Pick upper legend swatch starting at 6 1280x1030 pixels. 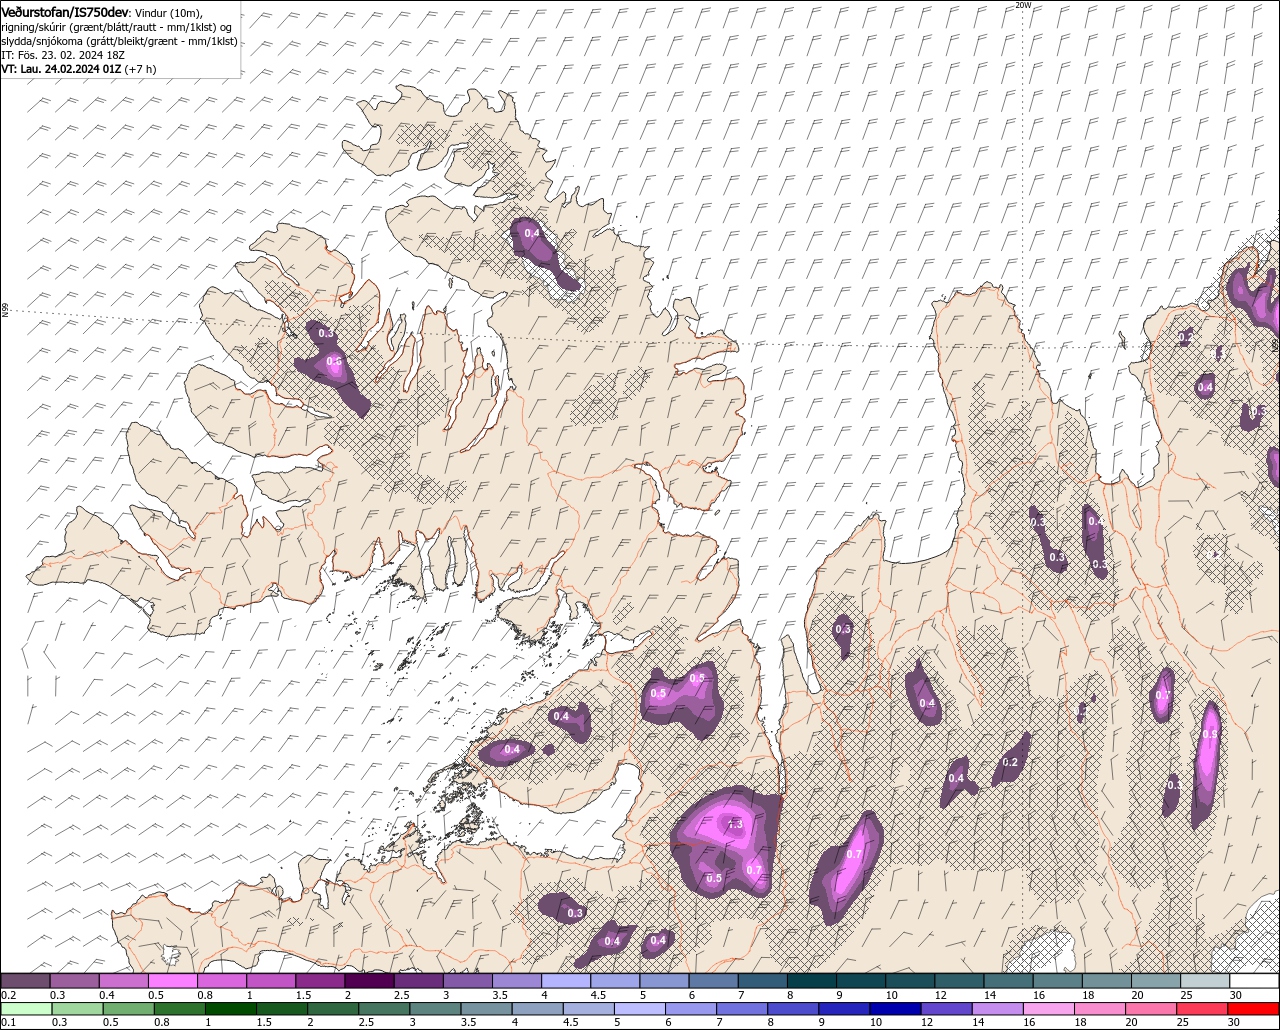pyautogui.click(x=713, y=981)
